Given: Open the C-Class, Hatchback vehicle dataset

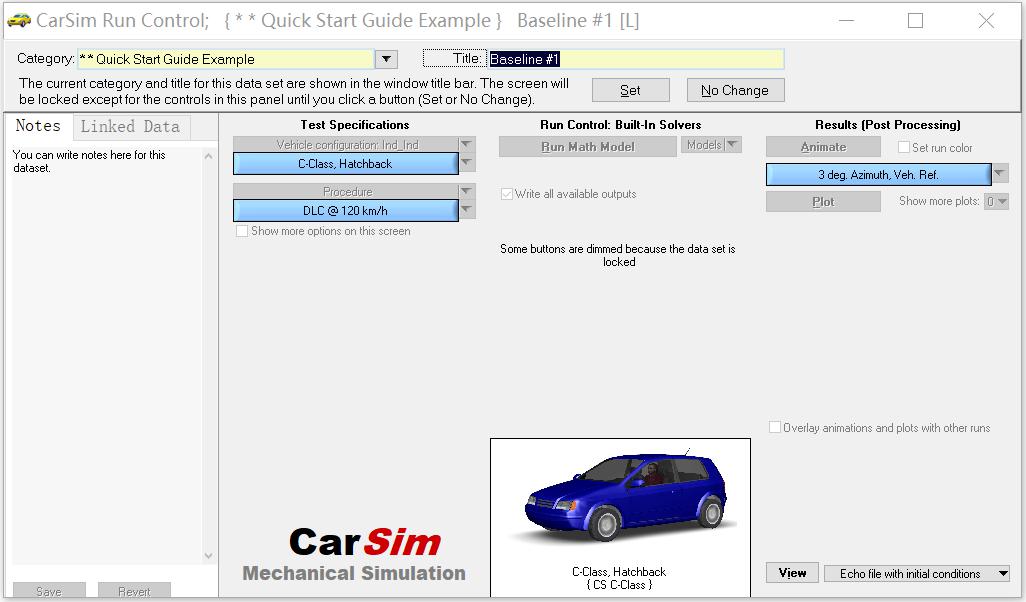Looking at the screenshot, I should point(347,163).
